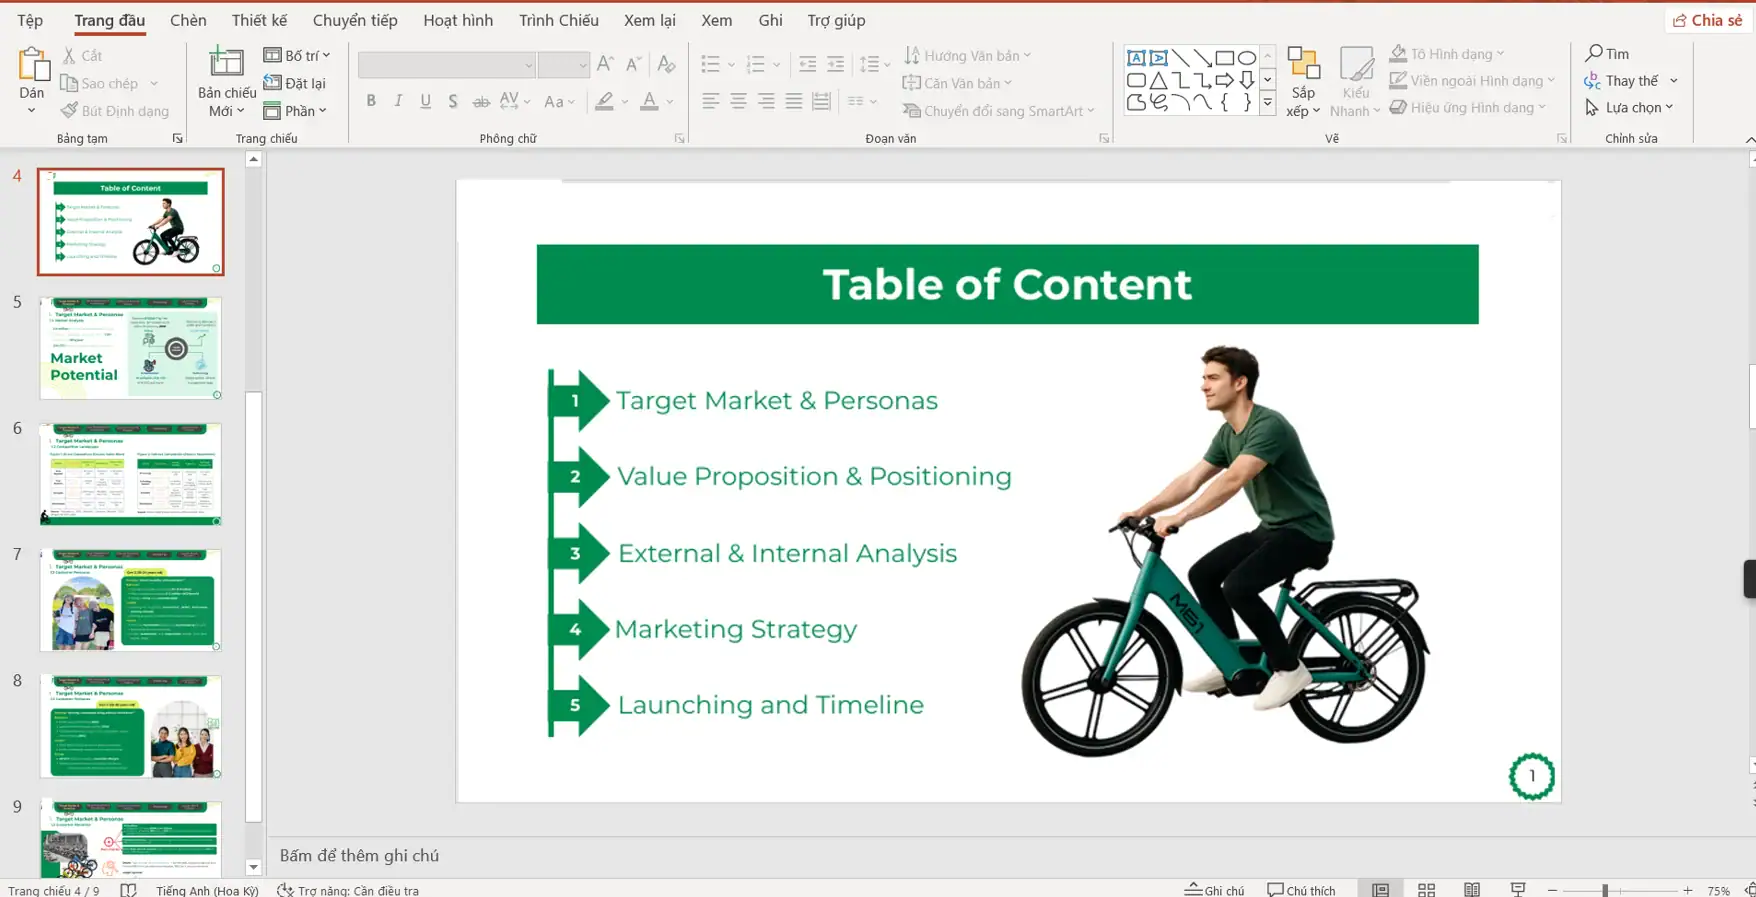Center text in paragraph group
The width and height of the screenshot is (1756, 897).
pyautogui.click(x=738, y=101)
